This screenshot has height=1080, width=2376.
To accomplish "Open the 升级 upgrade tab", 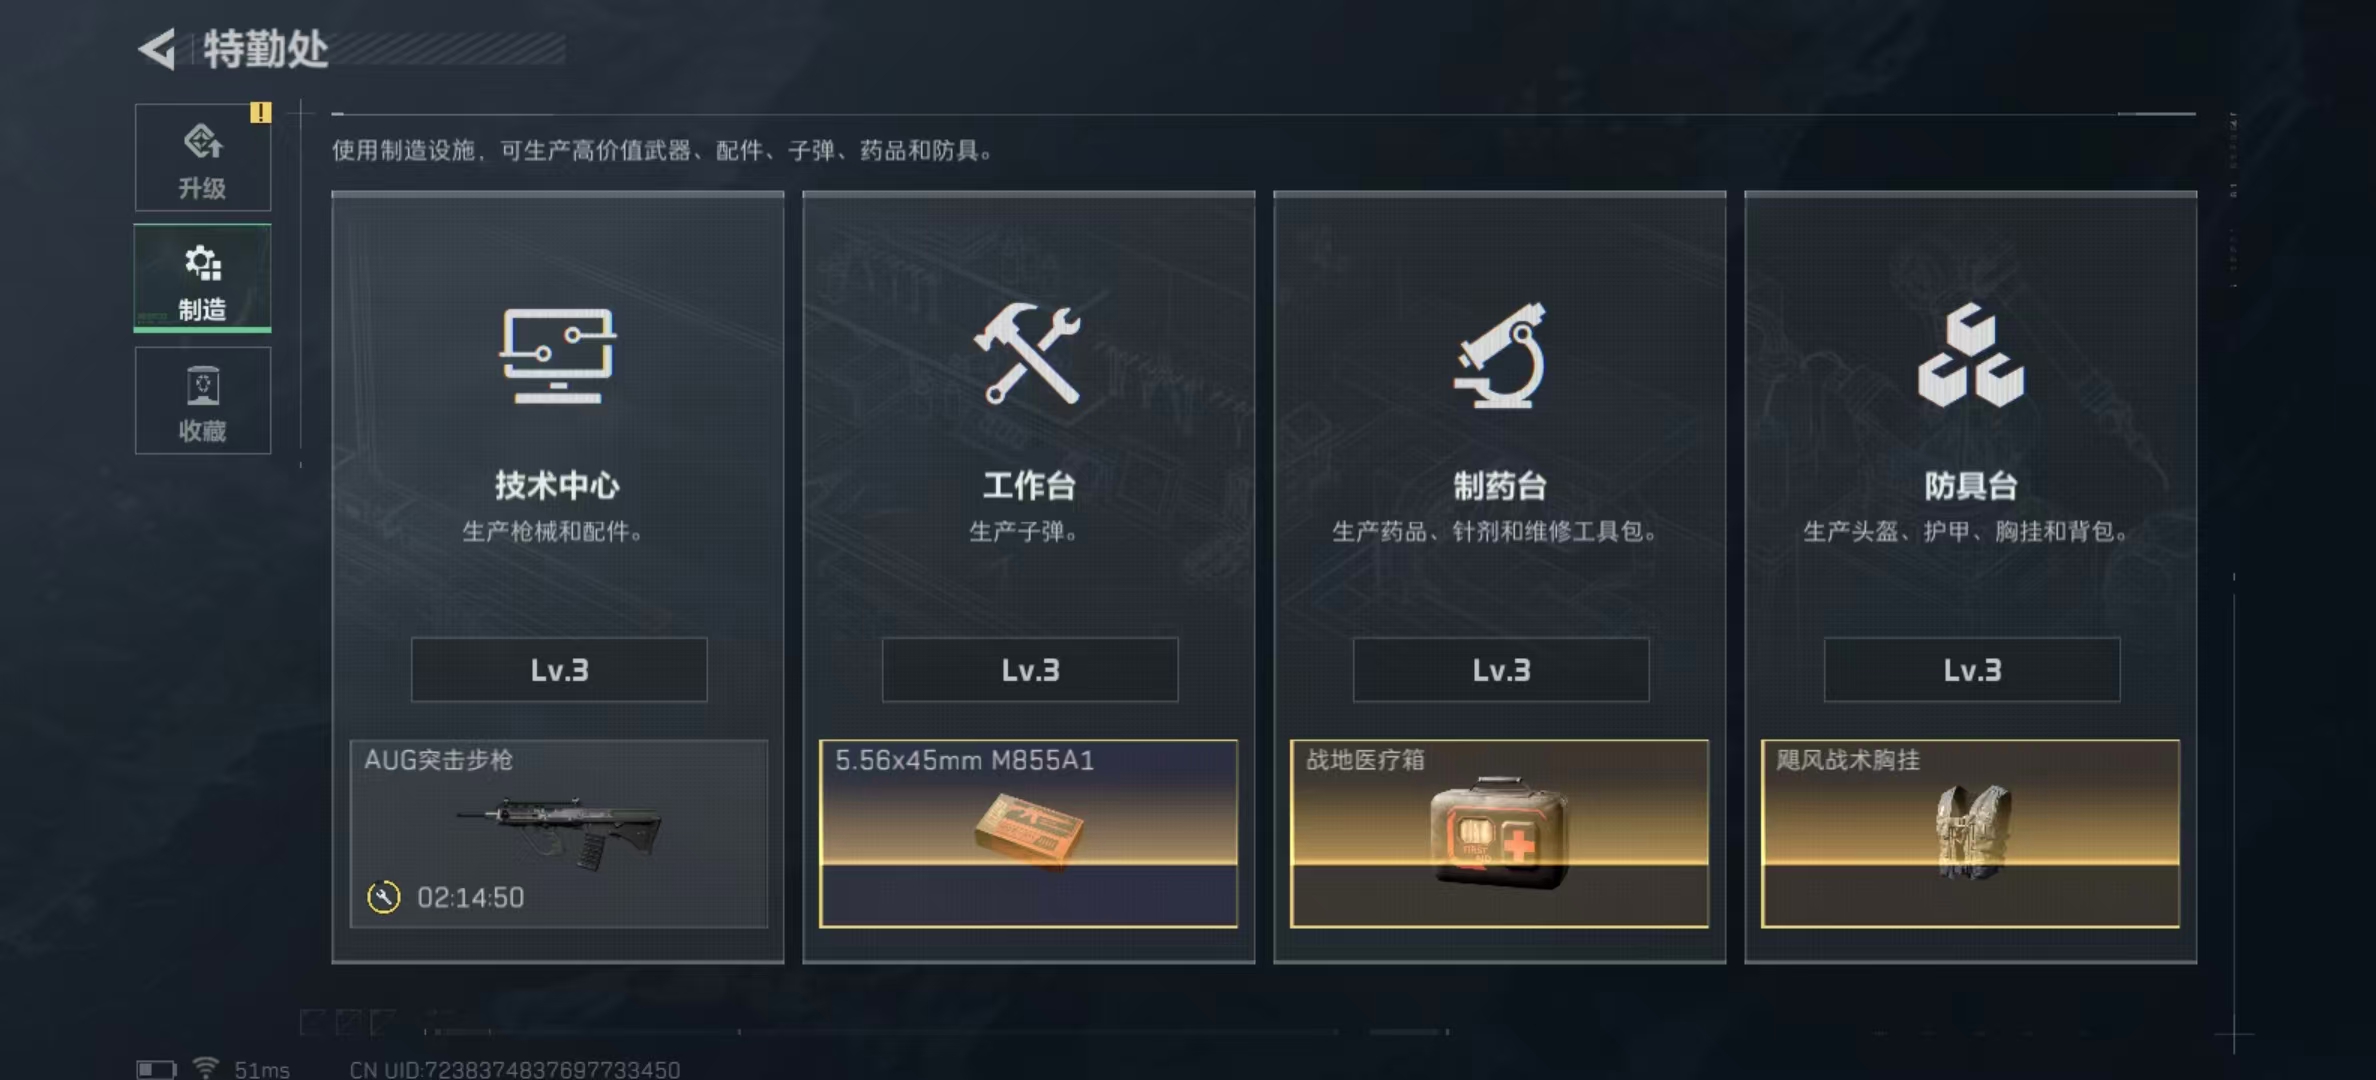I will 203,158.
